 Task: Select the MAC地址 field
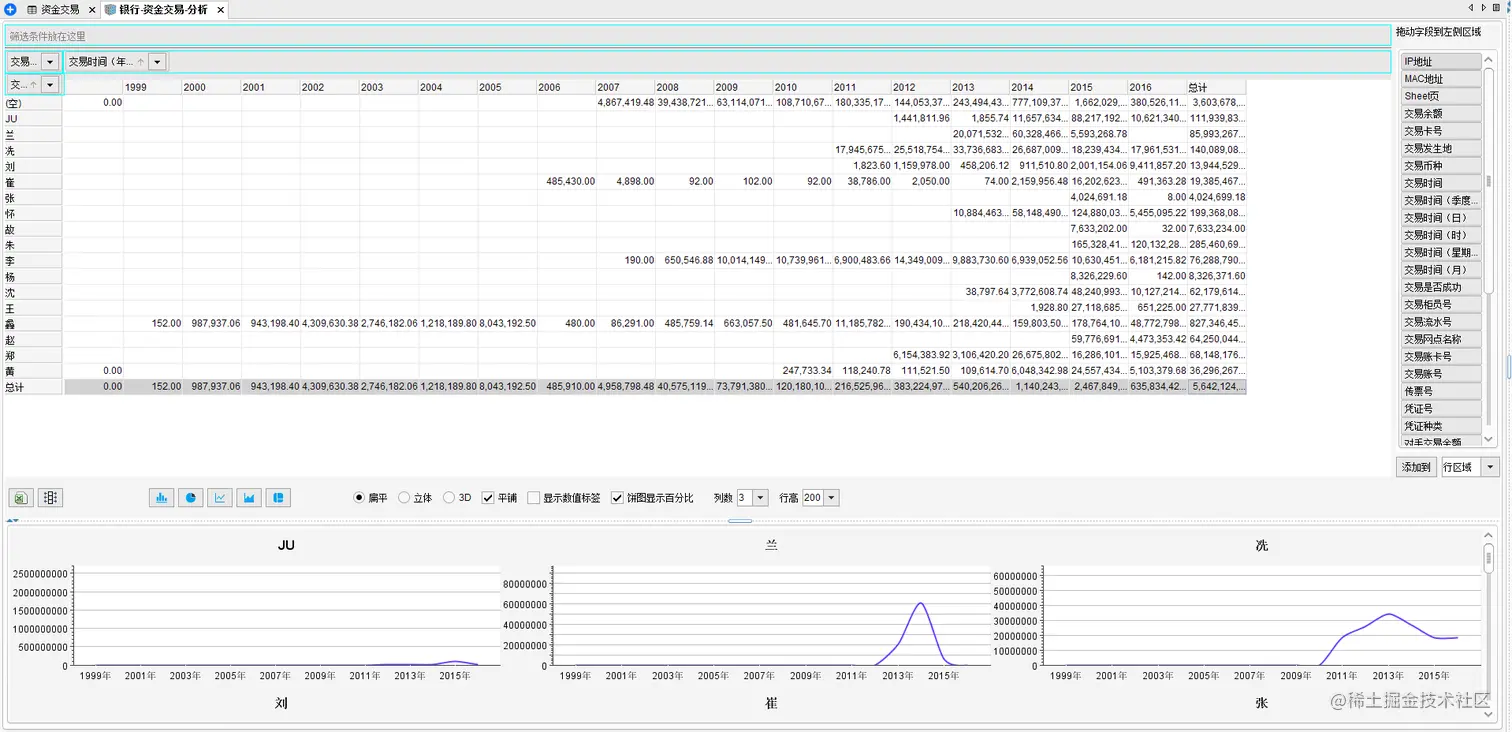coord(1441,79)
